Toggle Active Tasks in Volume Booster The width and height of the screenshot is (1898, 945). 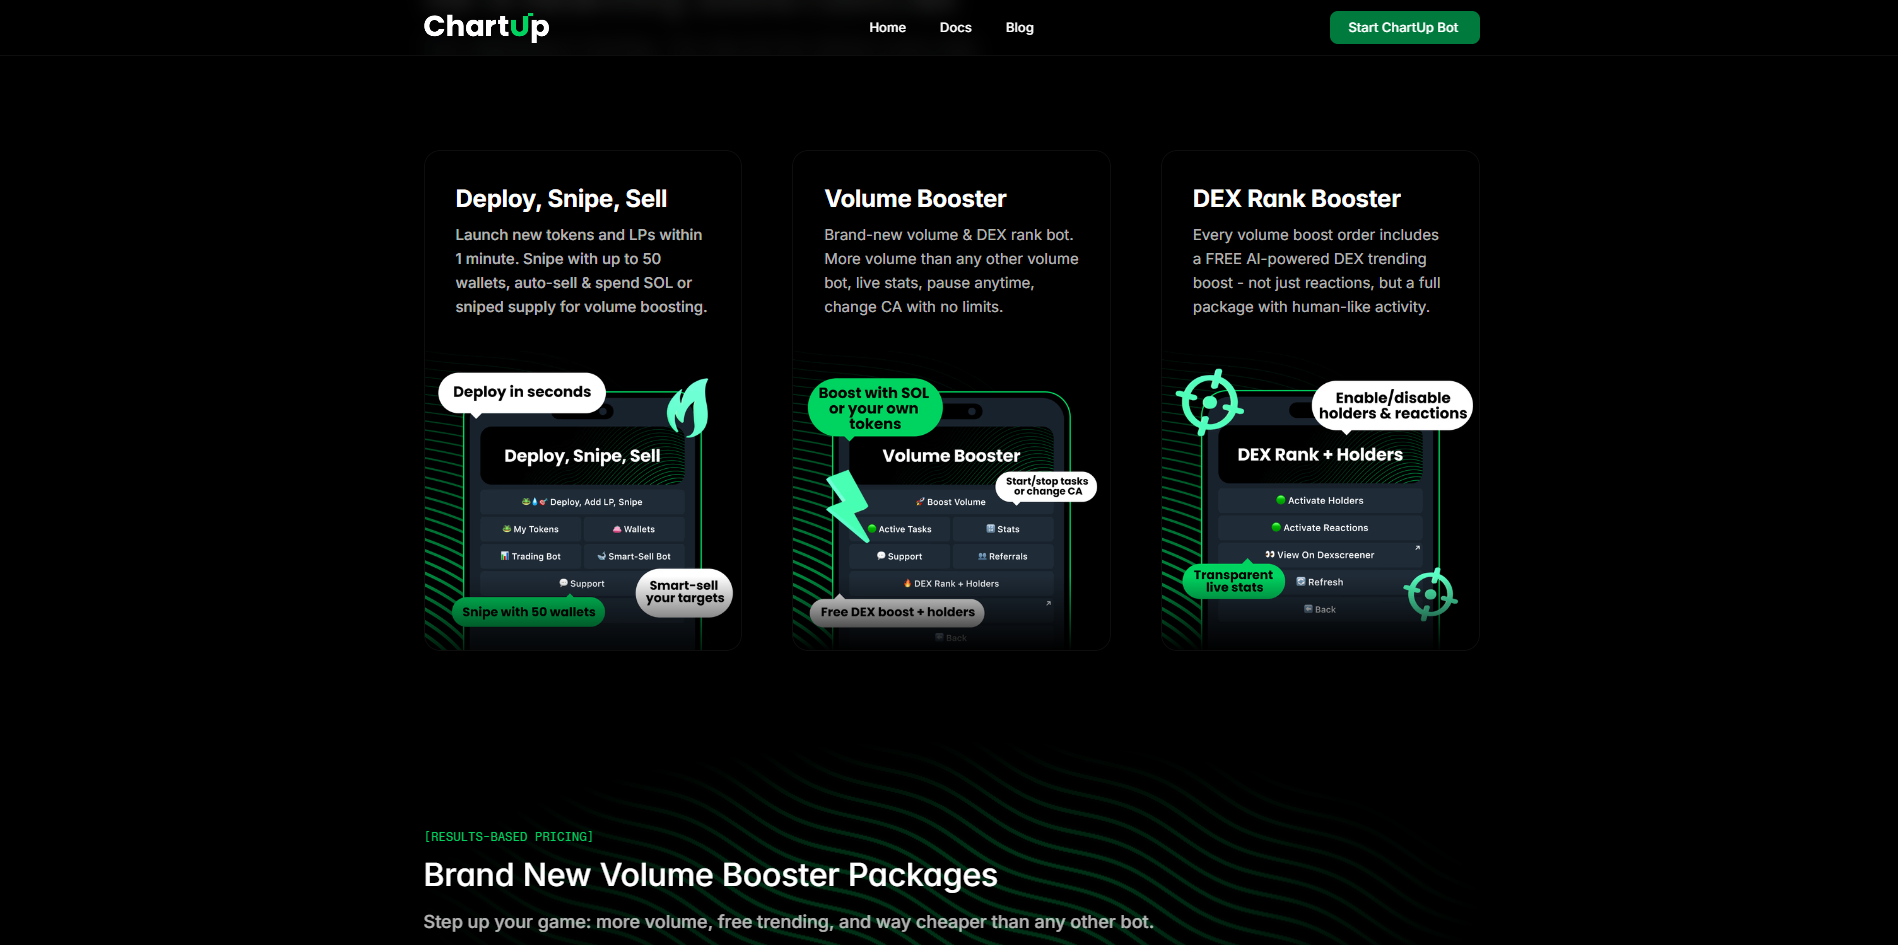tap(898, 528)
